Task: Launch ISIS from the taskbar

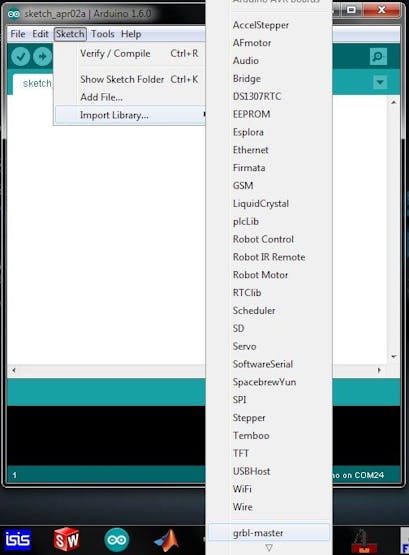Action: click(x=18, y=539)
